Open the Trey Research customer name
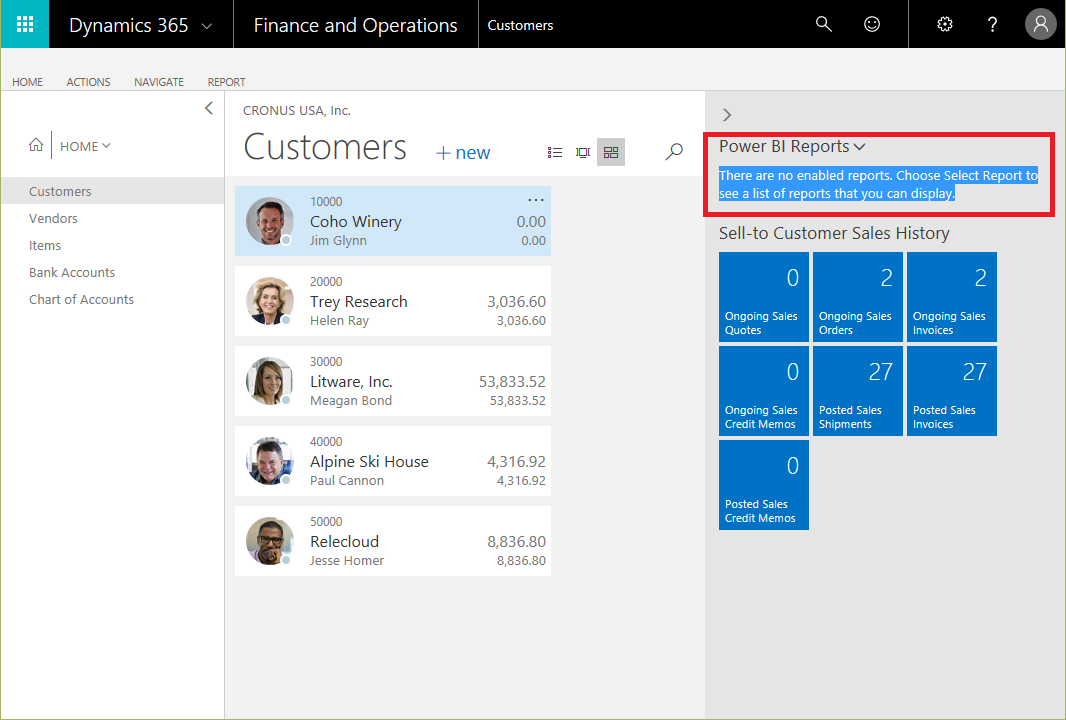 (358, 301)
